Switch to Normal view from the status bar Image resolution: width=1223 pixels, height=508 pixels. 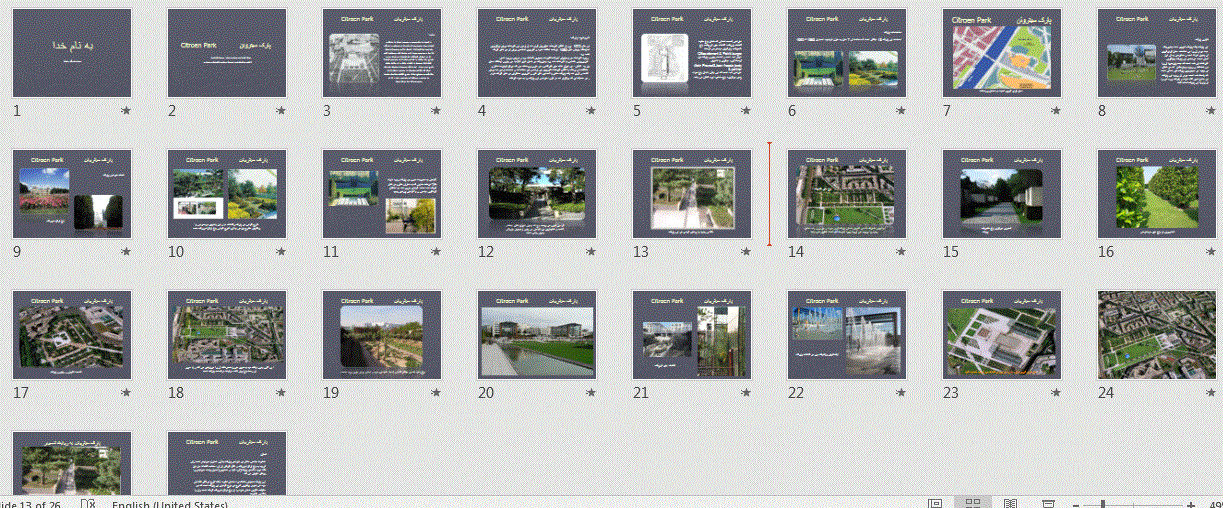(935, 503)
